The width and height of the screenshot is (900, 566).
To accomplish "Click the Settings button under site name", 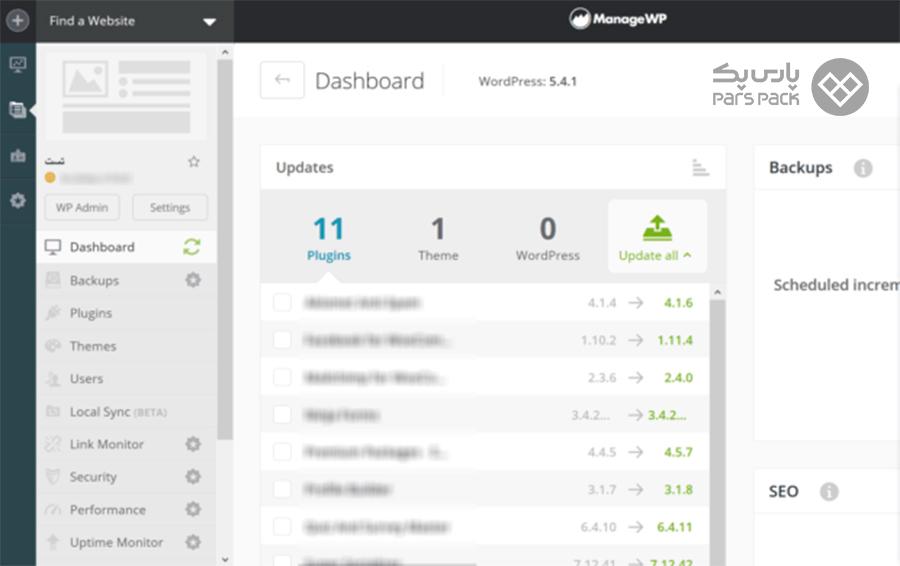I will pyautogui.click(x=170, y=207).
